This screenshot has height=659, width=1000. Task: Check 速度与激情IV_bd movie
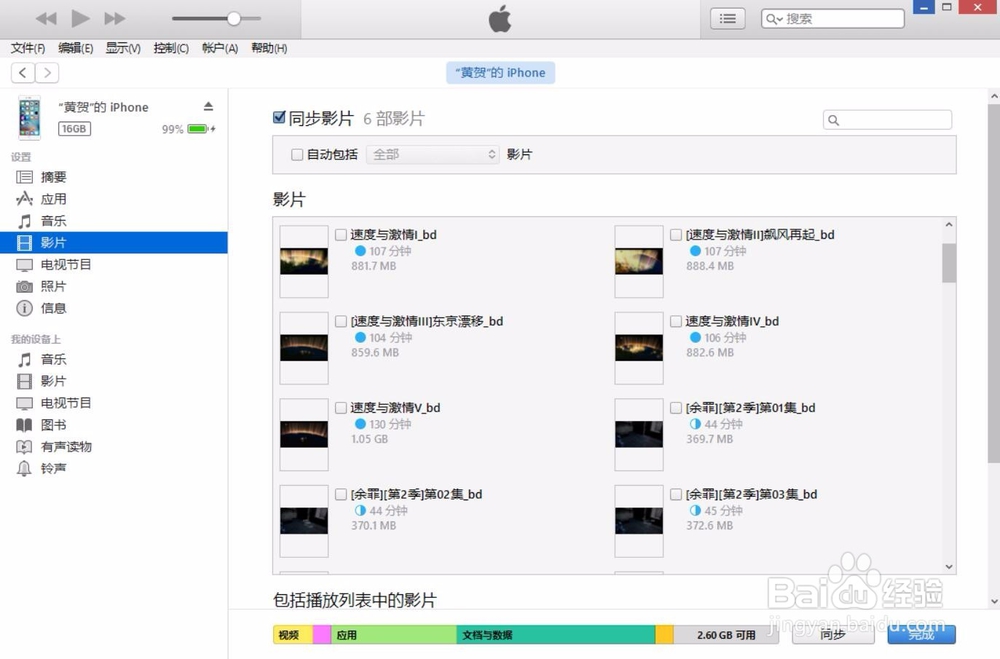(x=676, y=322)
